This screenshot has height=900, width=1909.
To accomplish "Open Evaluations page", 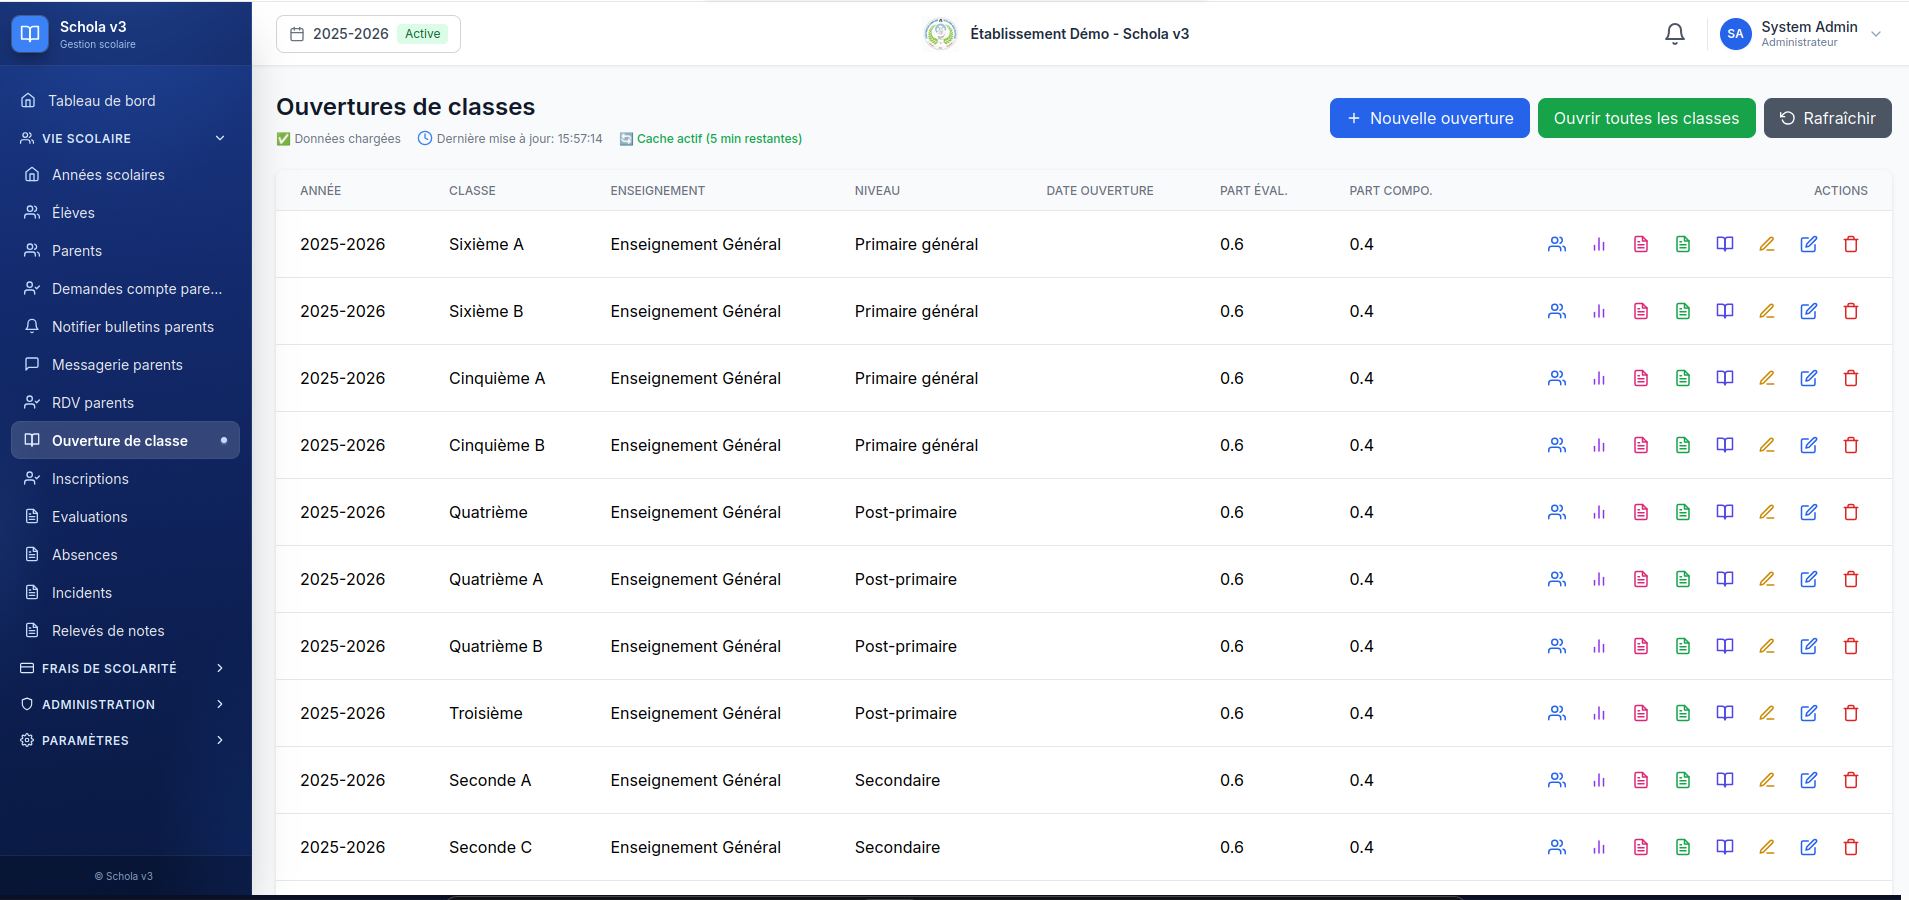I will pyautogui.click(x=125, y=517).
